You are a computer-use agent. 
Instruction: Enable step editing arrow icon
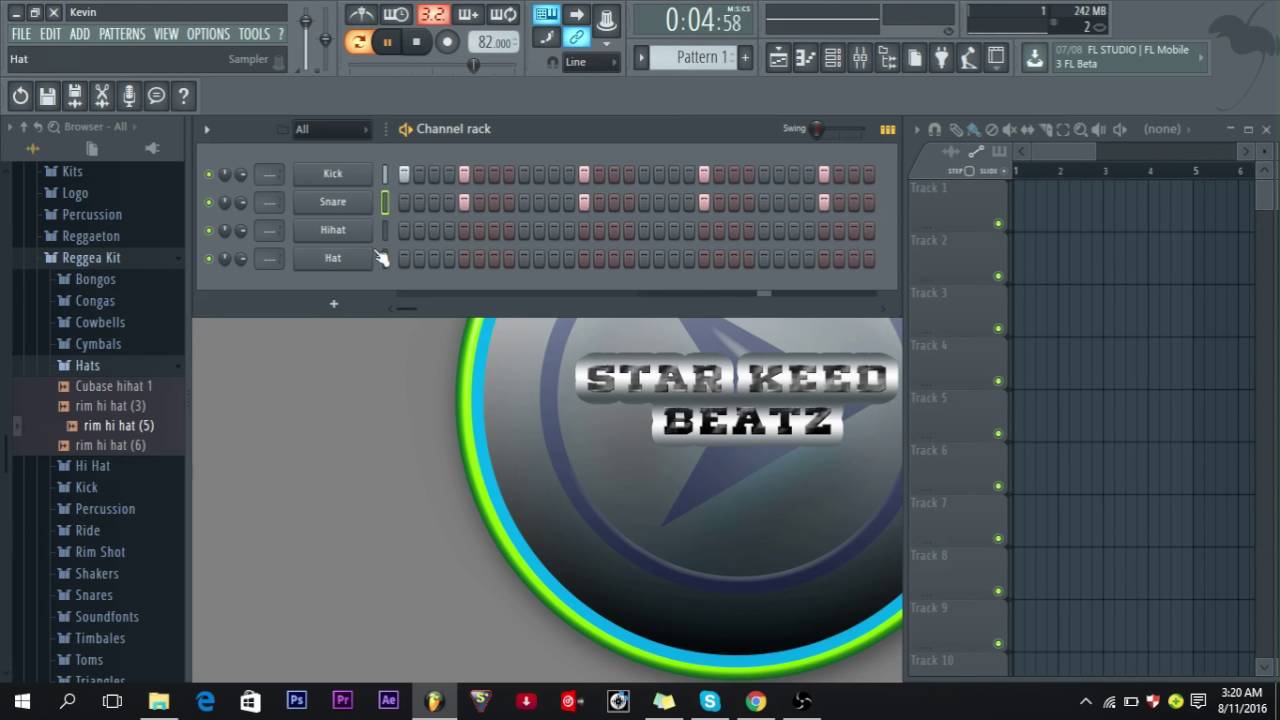[x=576, y=14]
